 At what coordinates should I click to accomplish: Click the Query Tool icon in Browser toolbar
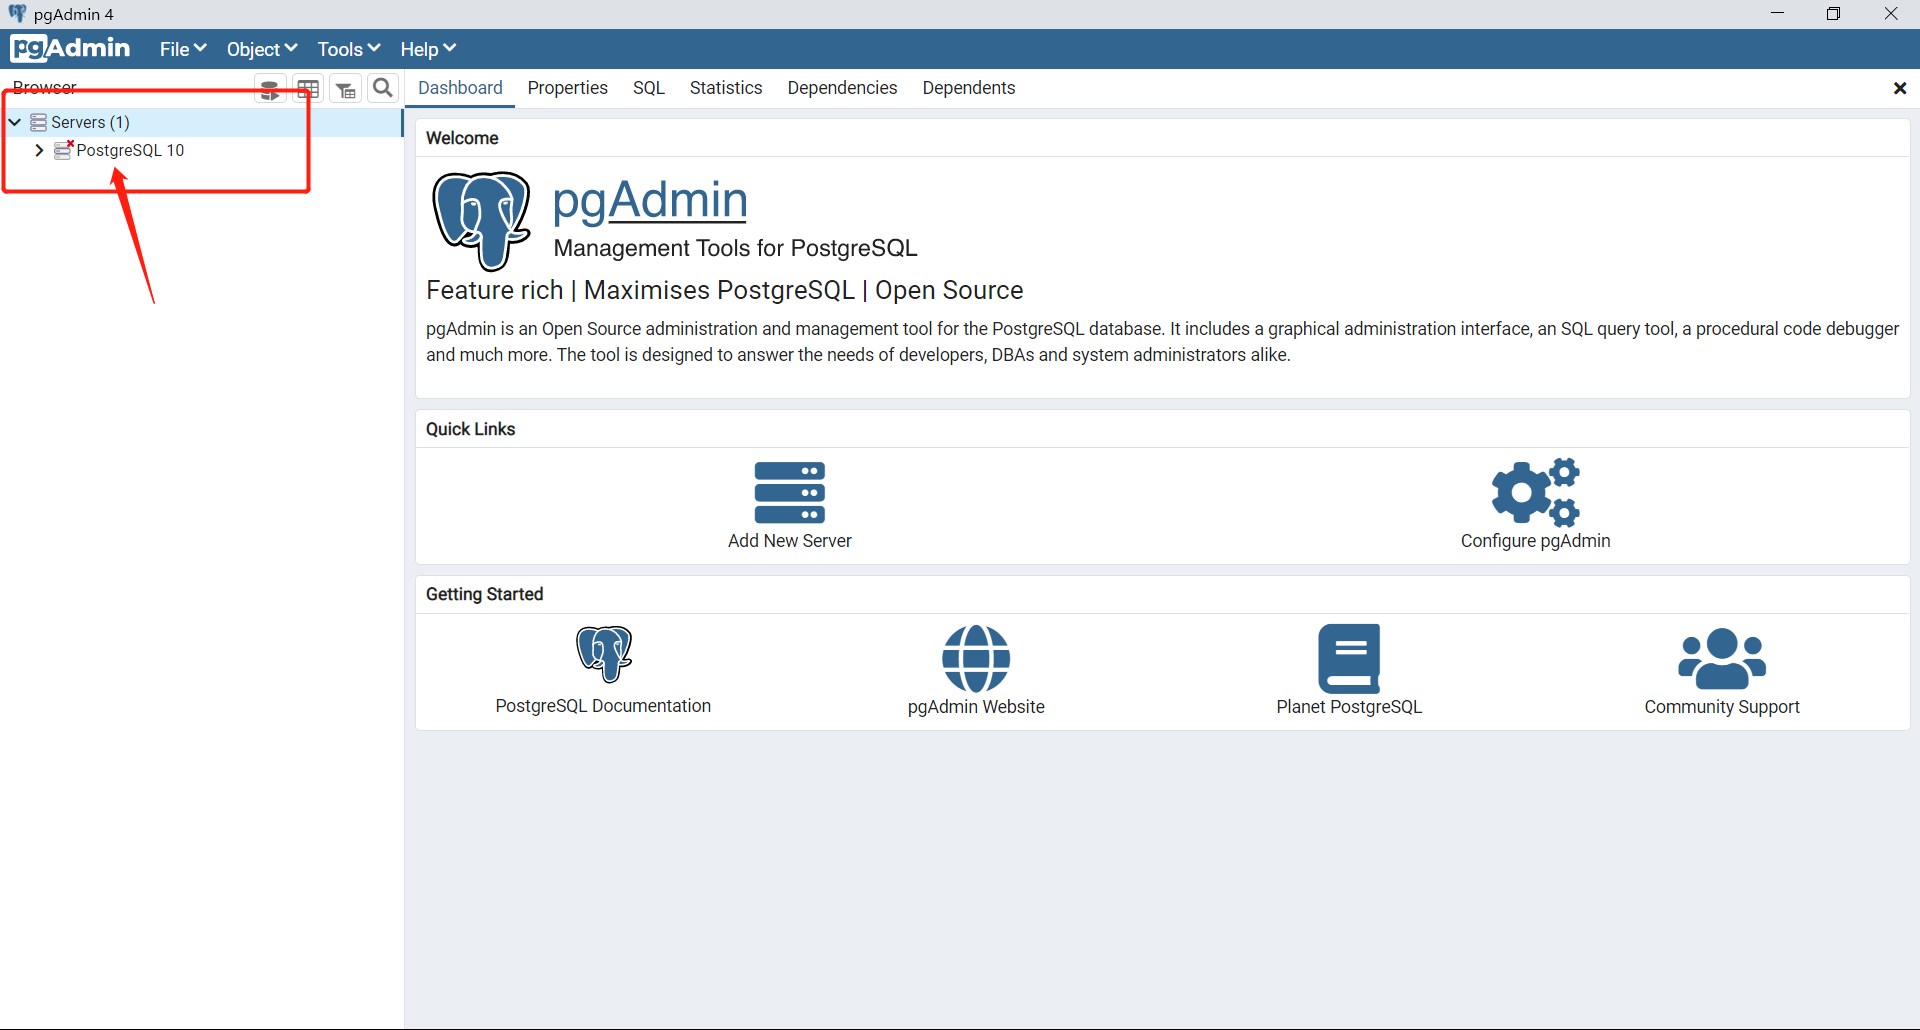click(270, 89)
